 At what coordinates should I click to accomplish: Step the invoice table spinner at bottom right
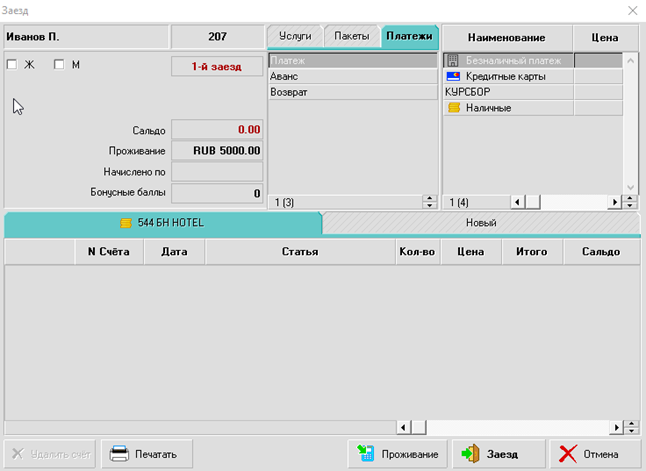630,427
